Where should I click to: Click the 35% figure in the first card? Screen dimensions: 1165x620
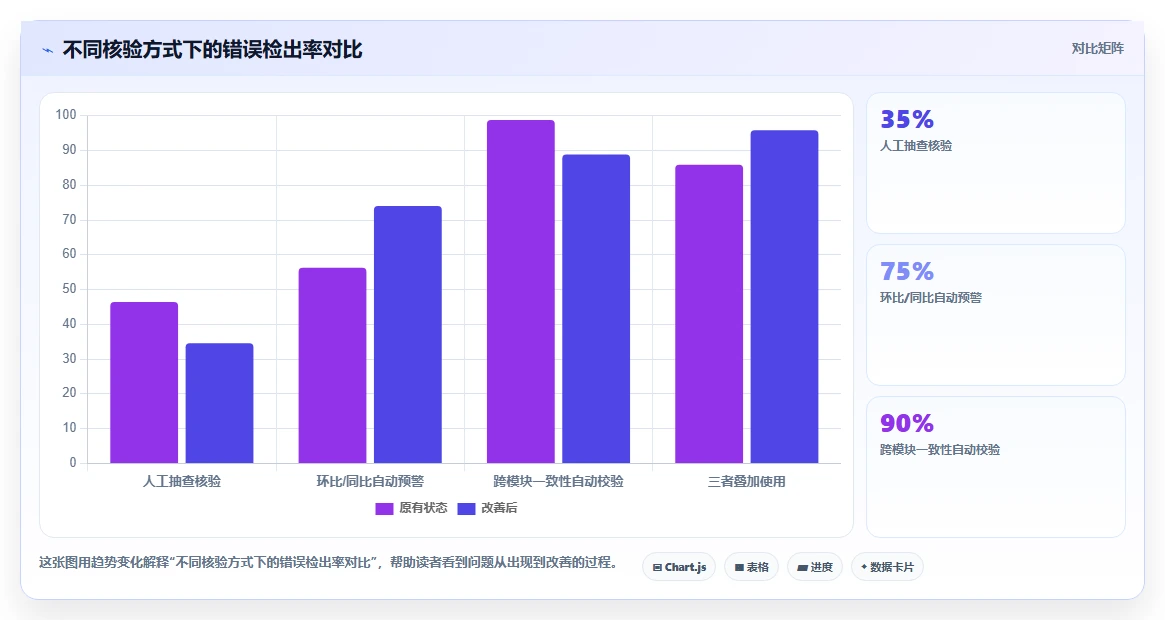pyautogui.click(x=906, y=119)
